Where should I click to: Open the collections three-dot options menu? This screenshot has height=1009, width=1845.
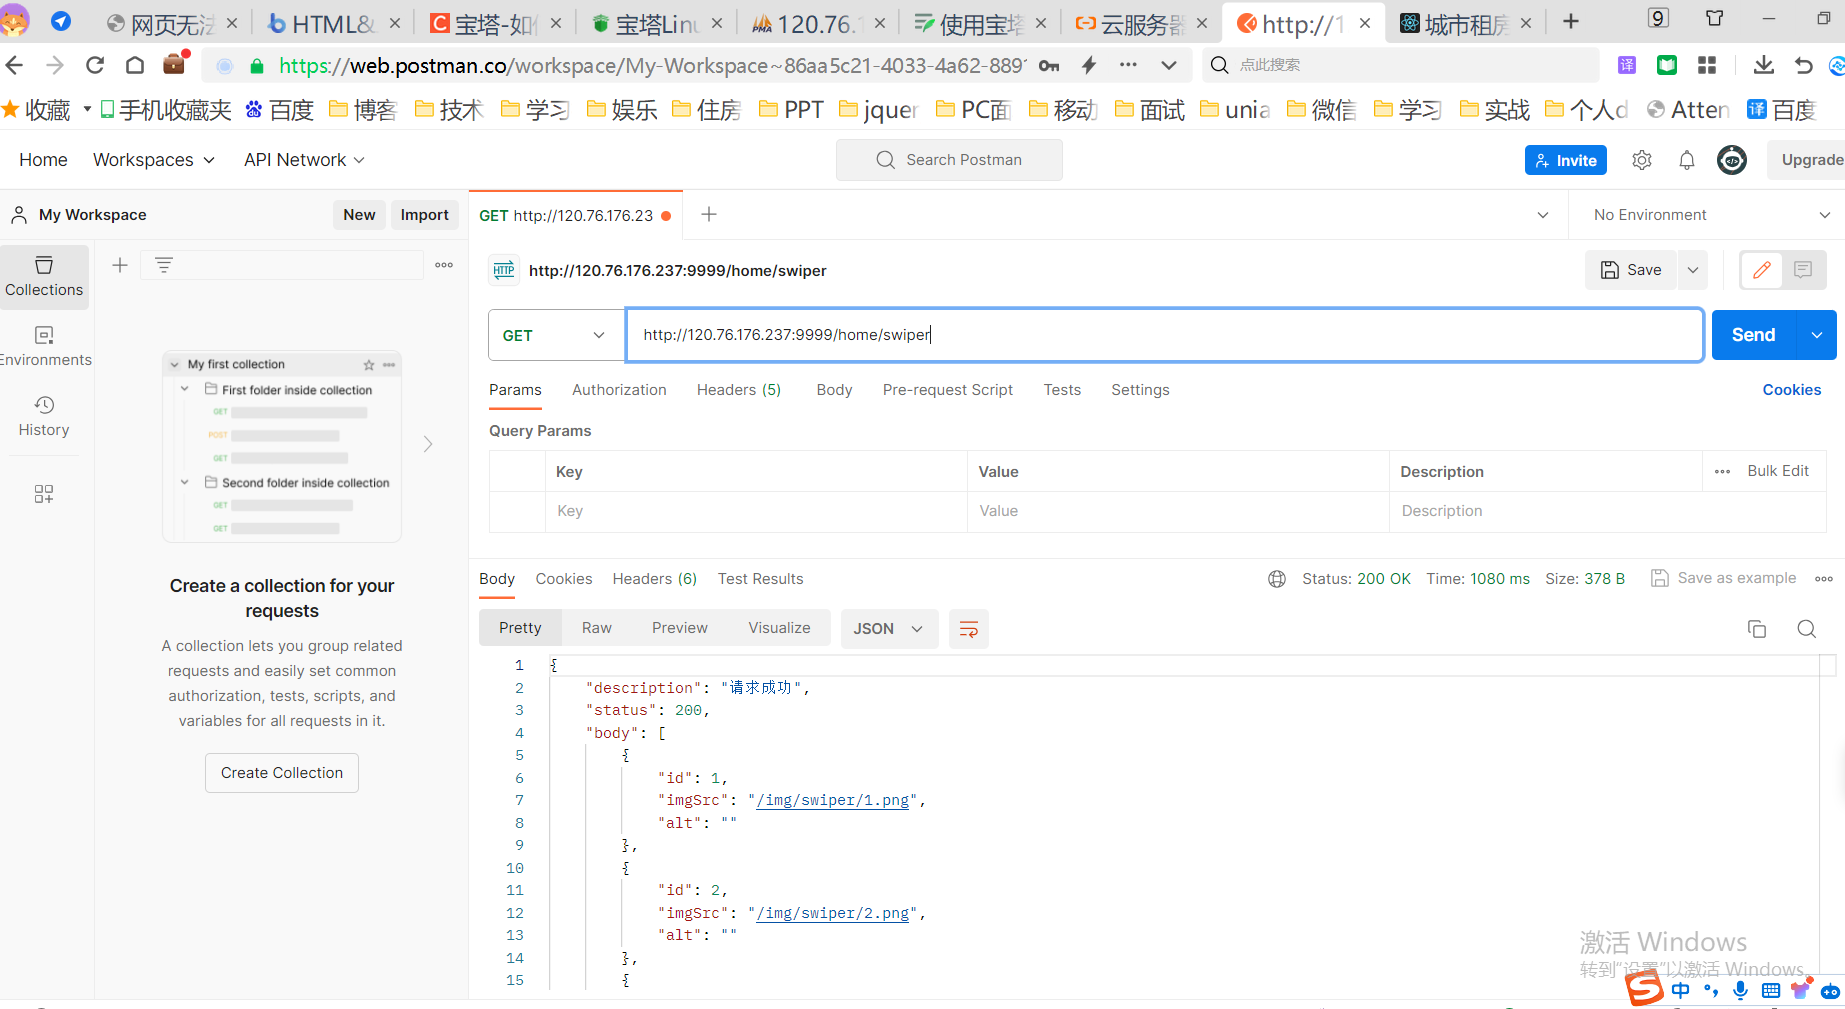[x=444, y=265]
